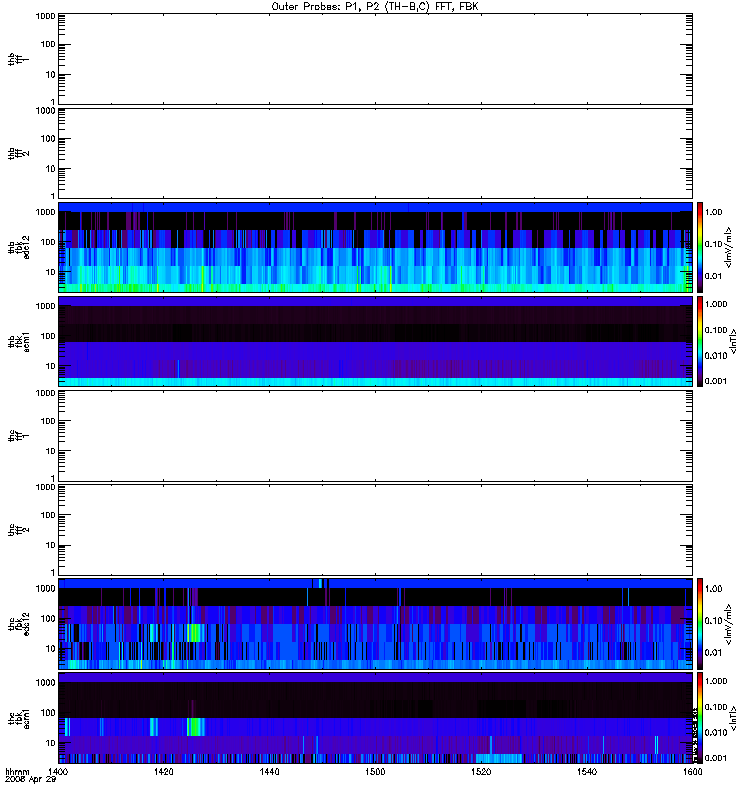Screen dimensions: 750x800
Task: Click '<|nT|>' unit label beside thc scm1 color bar
Action: (733, 718)
